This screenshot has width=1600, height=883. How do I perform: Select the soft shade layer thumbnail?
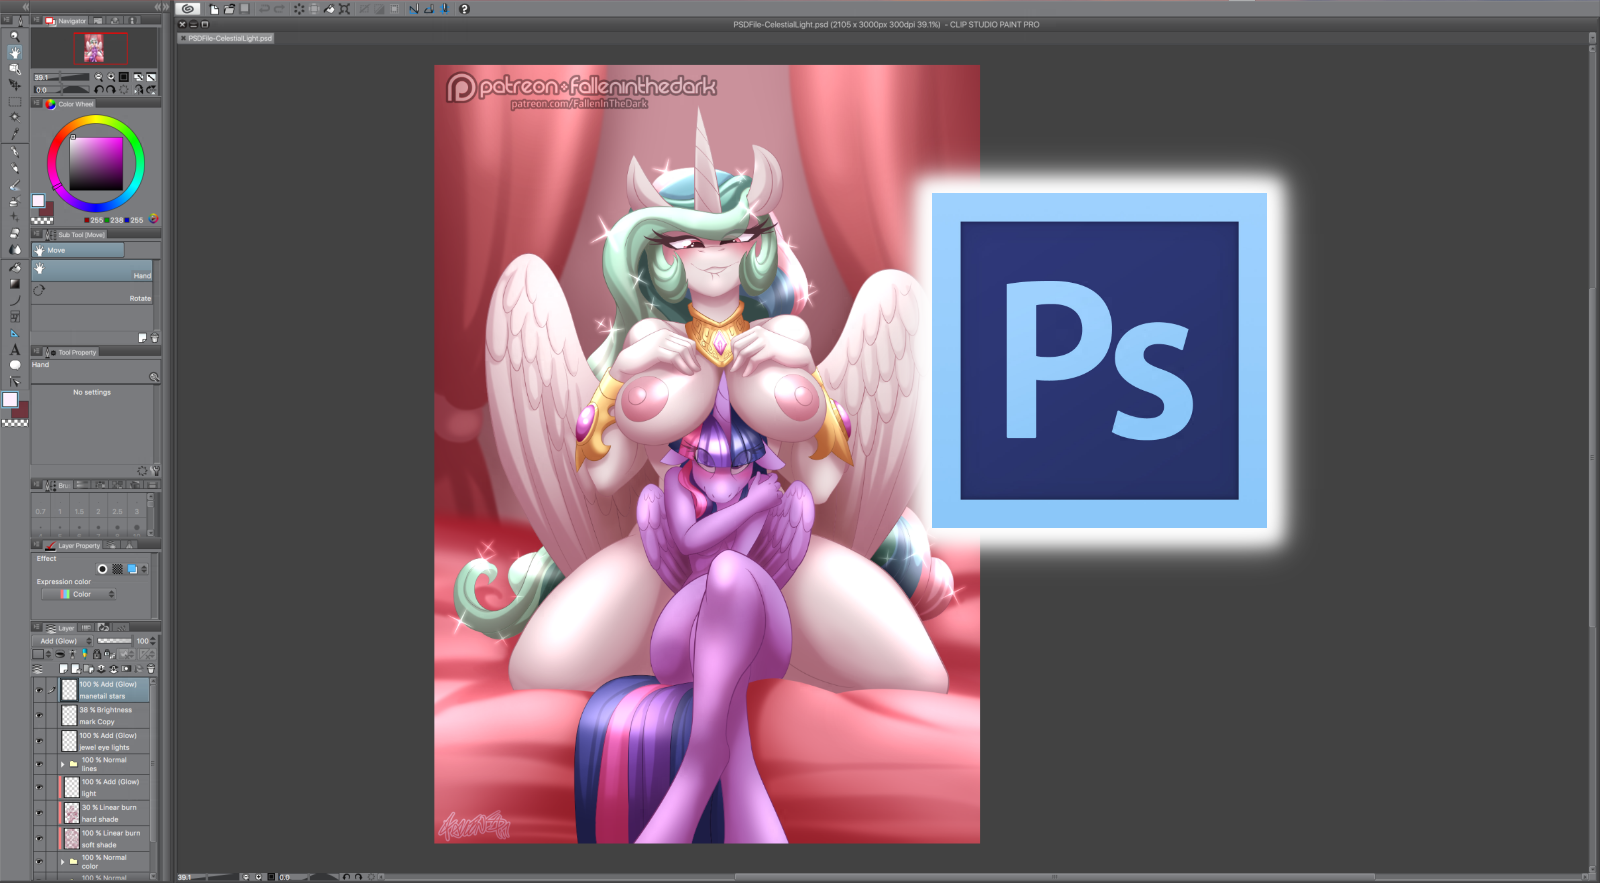point(72,838)
